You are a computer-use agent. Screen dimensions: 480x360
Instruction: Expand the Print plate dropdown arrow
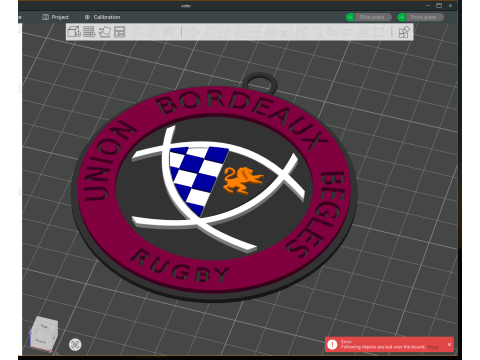401,17
